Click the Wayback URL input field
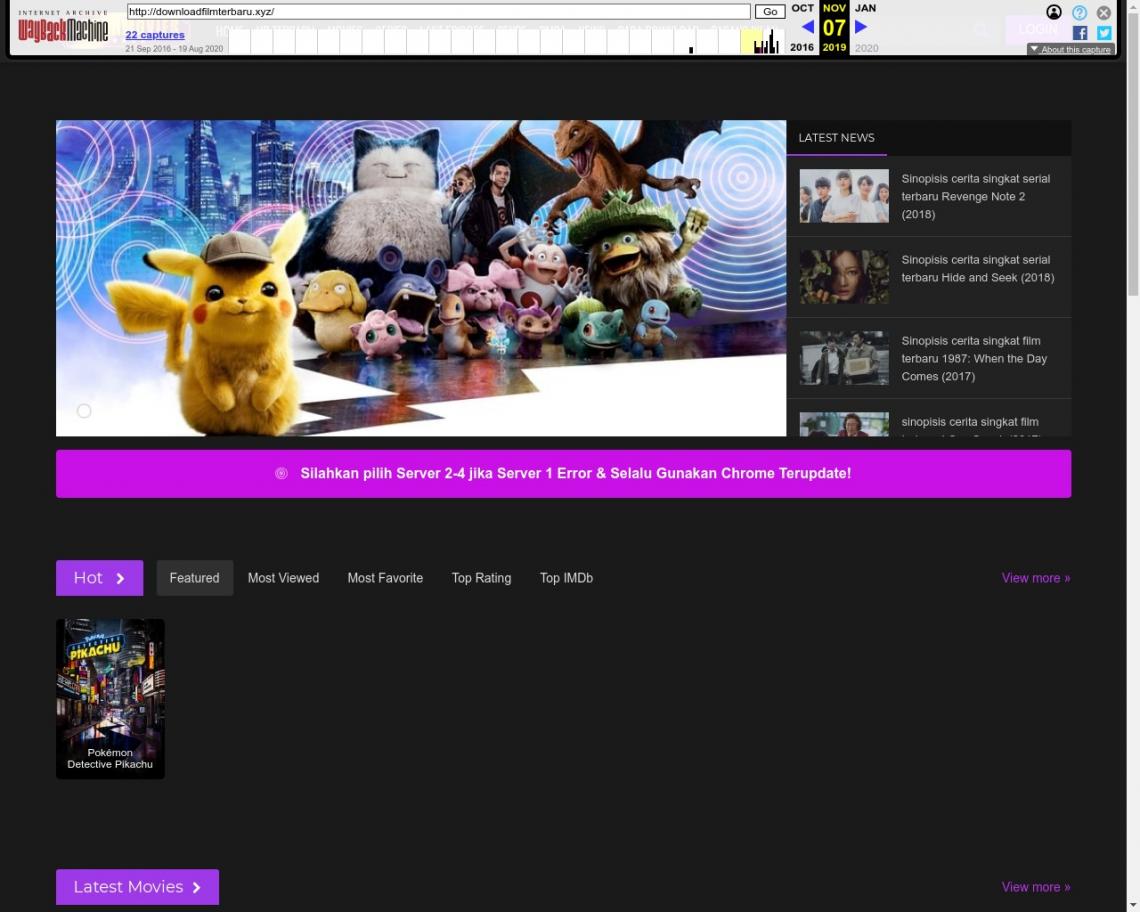This screenshot has height=912, width=1140. coord(438,12)
